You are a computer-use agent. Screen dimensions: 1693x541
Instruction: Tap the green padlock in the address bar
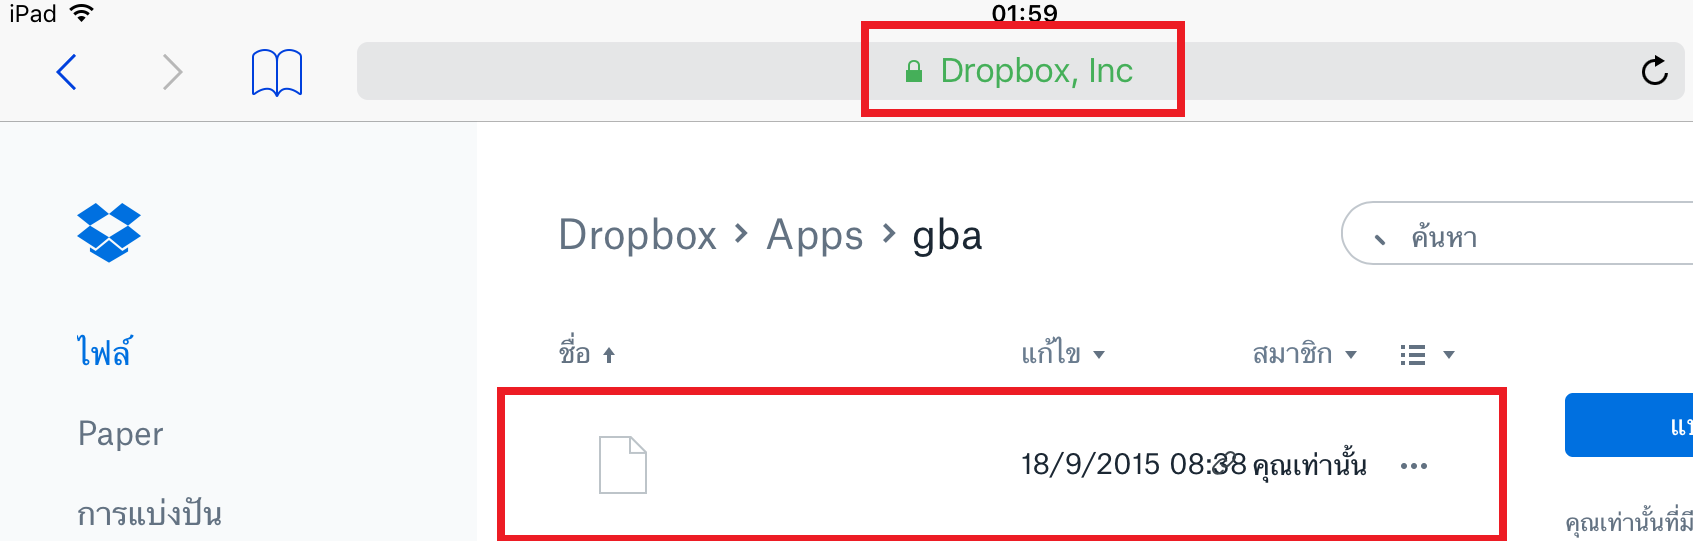(x=913, y=71)
